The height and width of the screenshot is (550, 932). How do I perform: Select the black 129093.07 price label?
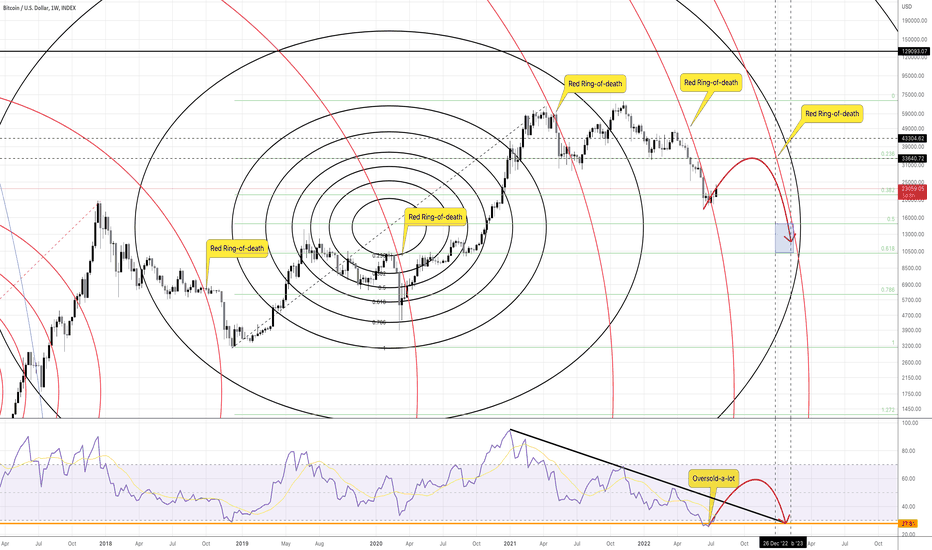(x=914, y=52)
